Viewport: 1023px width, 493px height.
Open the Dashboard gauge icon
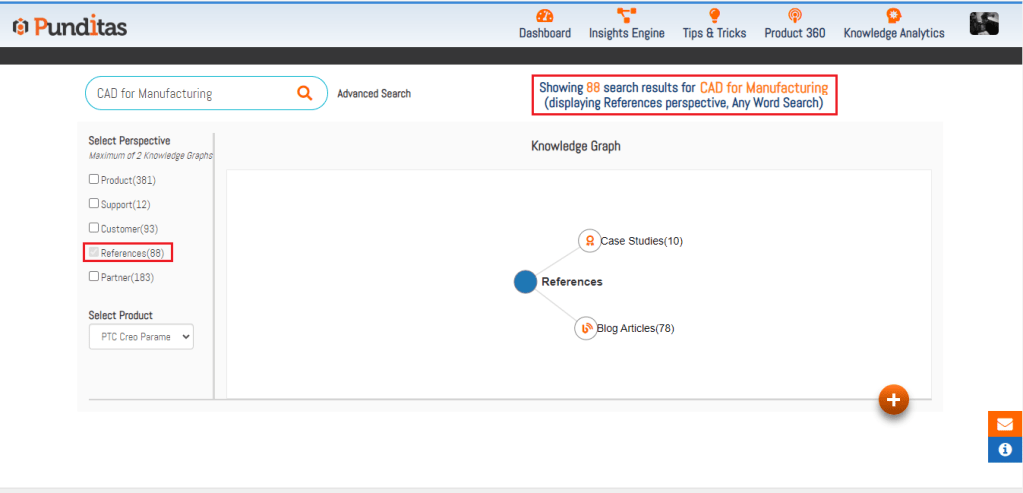pos(544,16)
